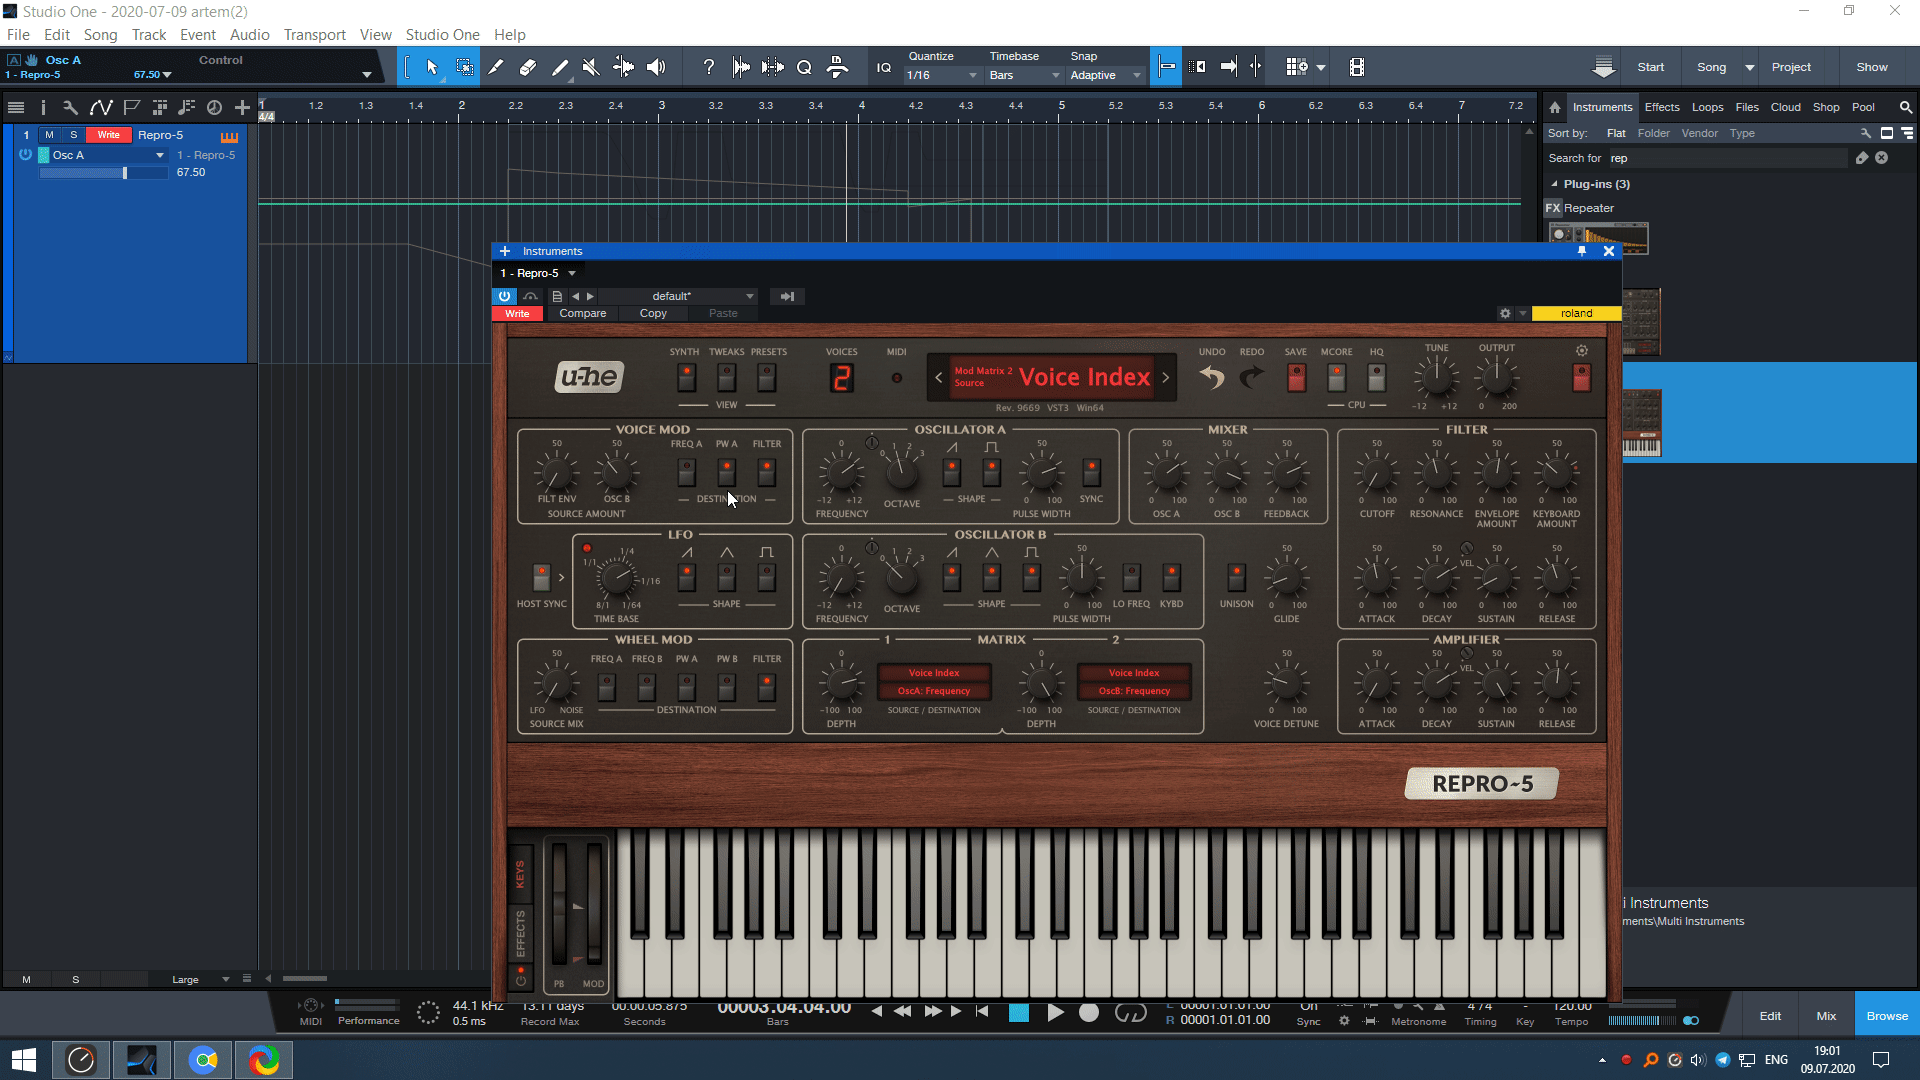1920x1080 pixels.
Task: Click the Filter CUTOFF knob
Action: click(x=1376, y=472)
